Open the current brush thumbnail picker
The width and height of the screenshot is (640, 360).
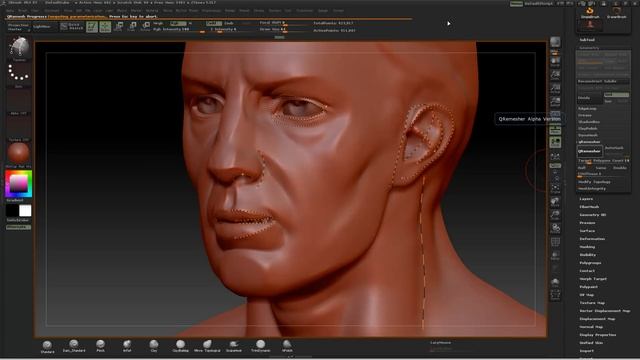[19, 49]
